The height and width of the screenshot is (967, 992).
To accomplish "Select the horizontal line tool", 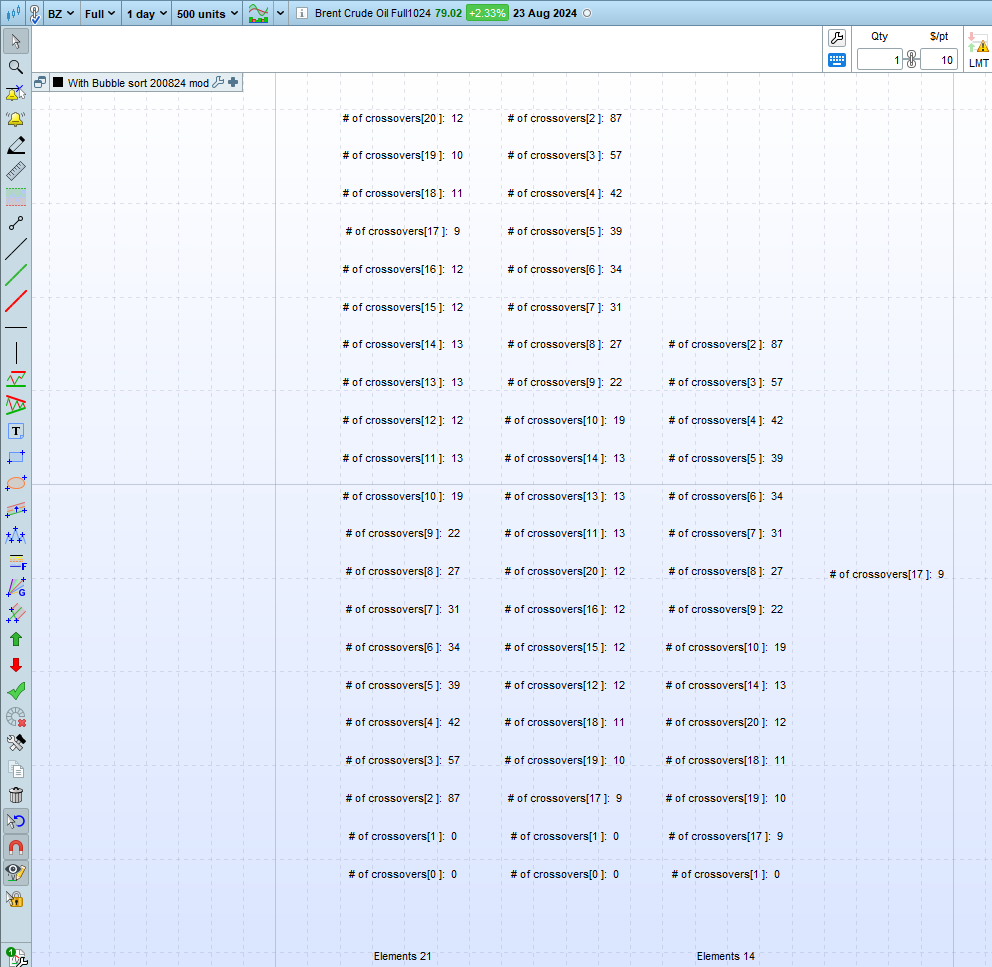I will [16, 327].
